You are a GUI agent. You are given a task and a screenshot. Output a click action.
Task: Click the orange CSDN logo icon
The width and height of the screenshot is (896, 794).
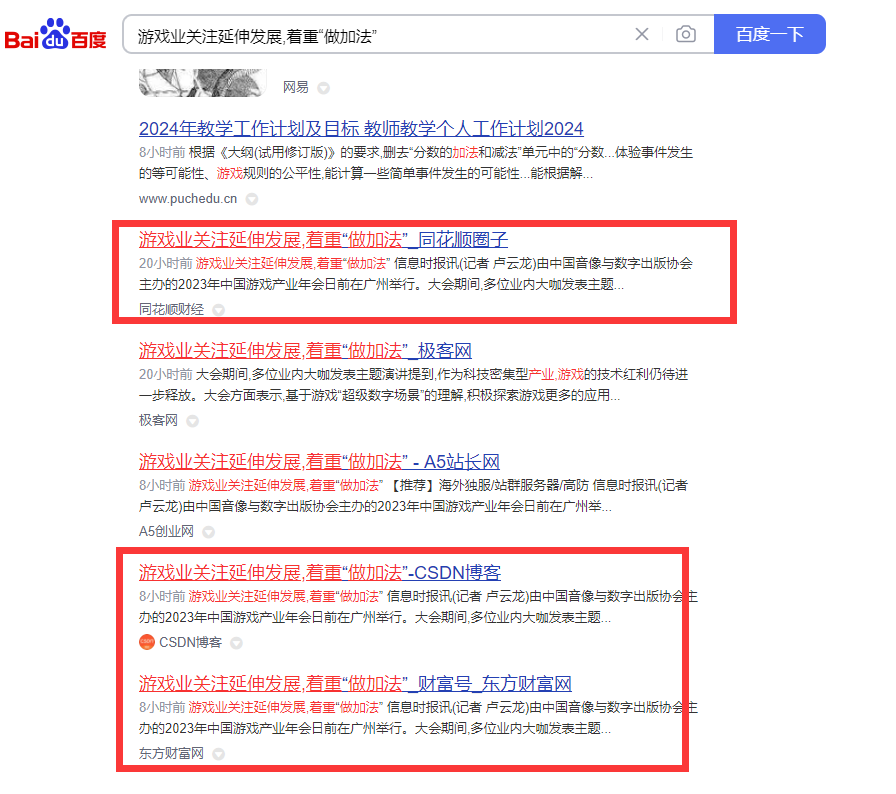[147, 642]
